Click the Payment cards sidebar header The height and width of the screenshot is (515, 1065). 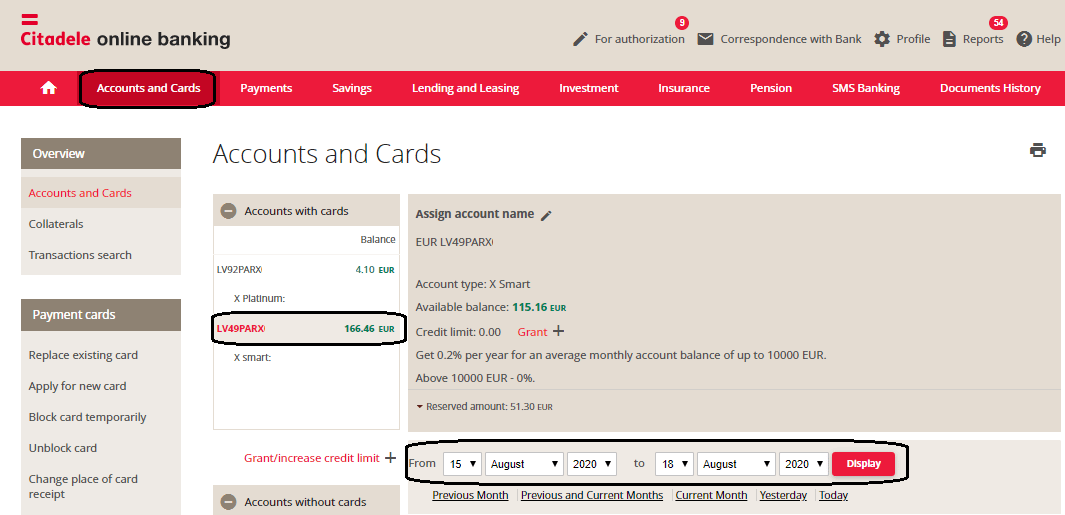(x=101, y=315)
